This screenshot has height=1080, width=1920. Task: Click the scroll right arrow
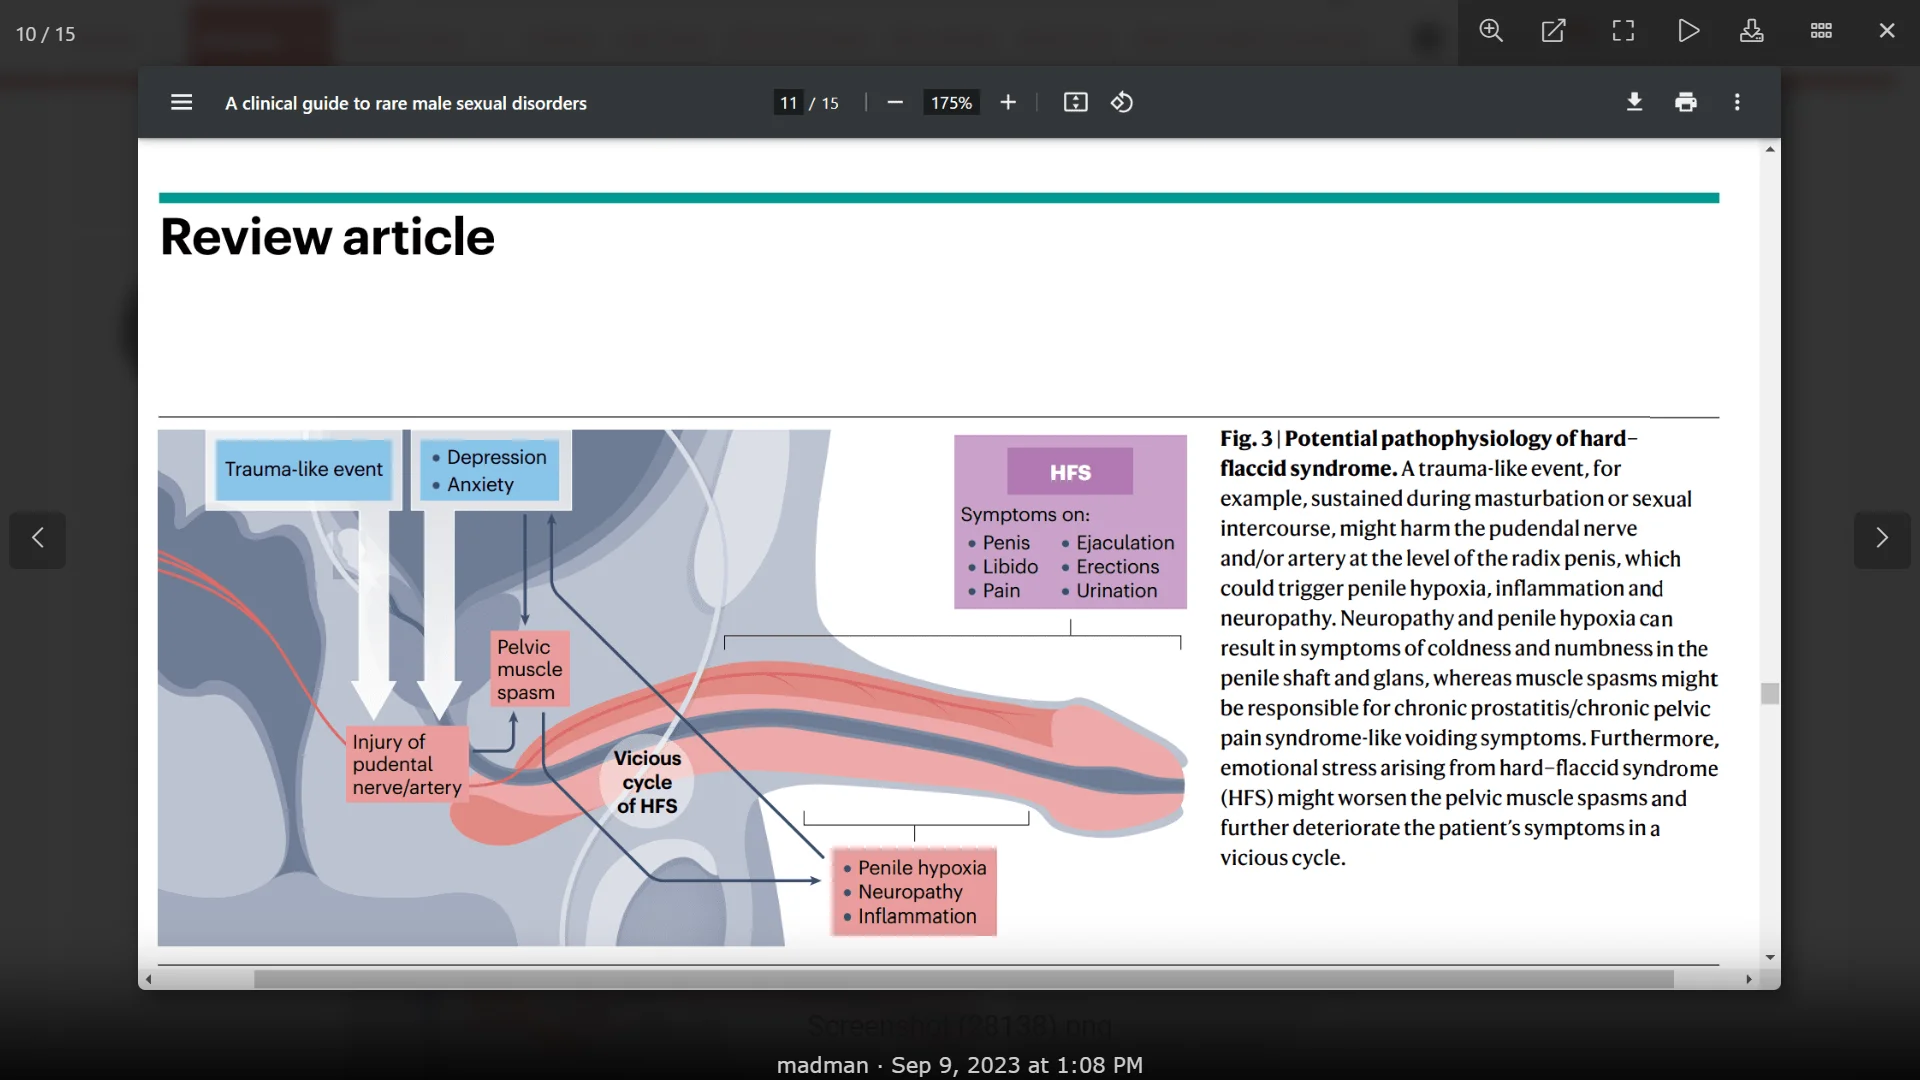1749,979
